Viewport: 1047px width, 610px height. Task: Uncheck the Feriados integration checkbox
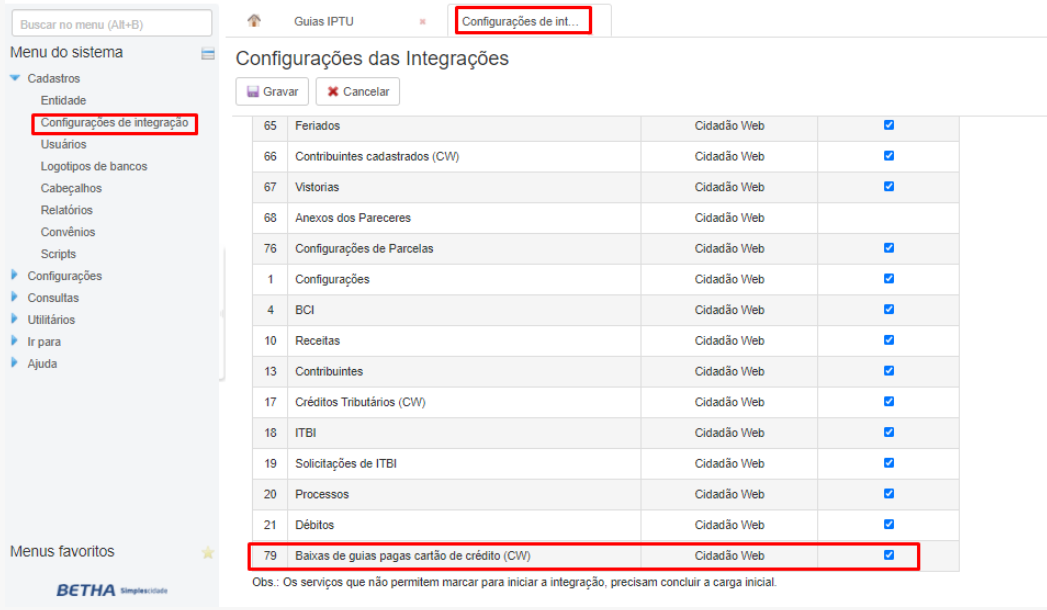[888, 125]
